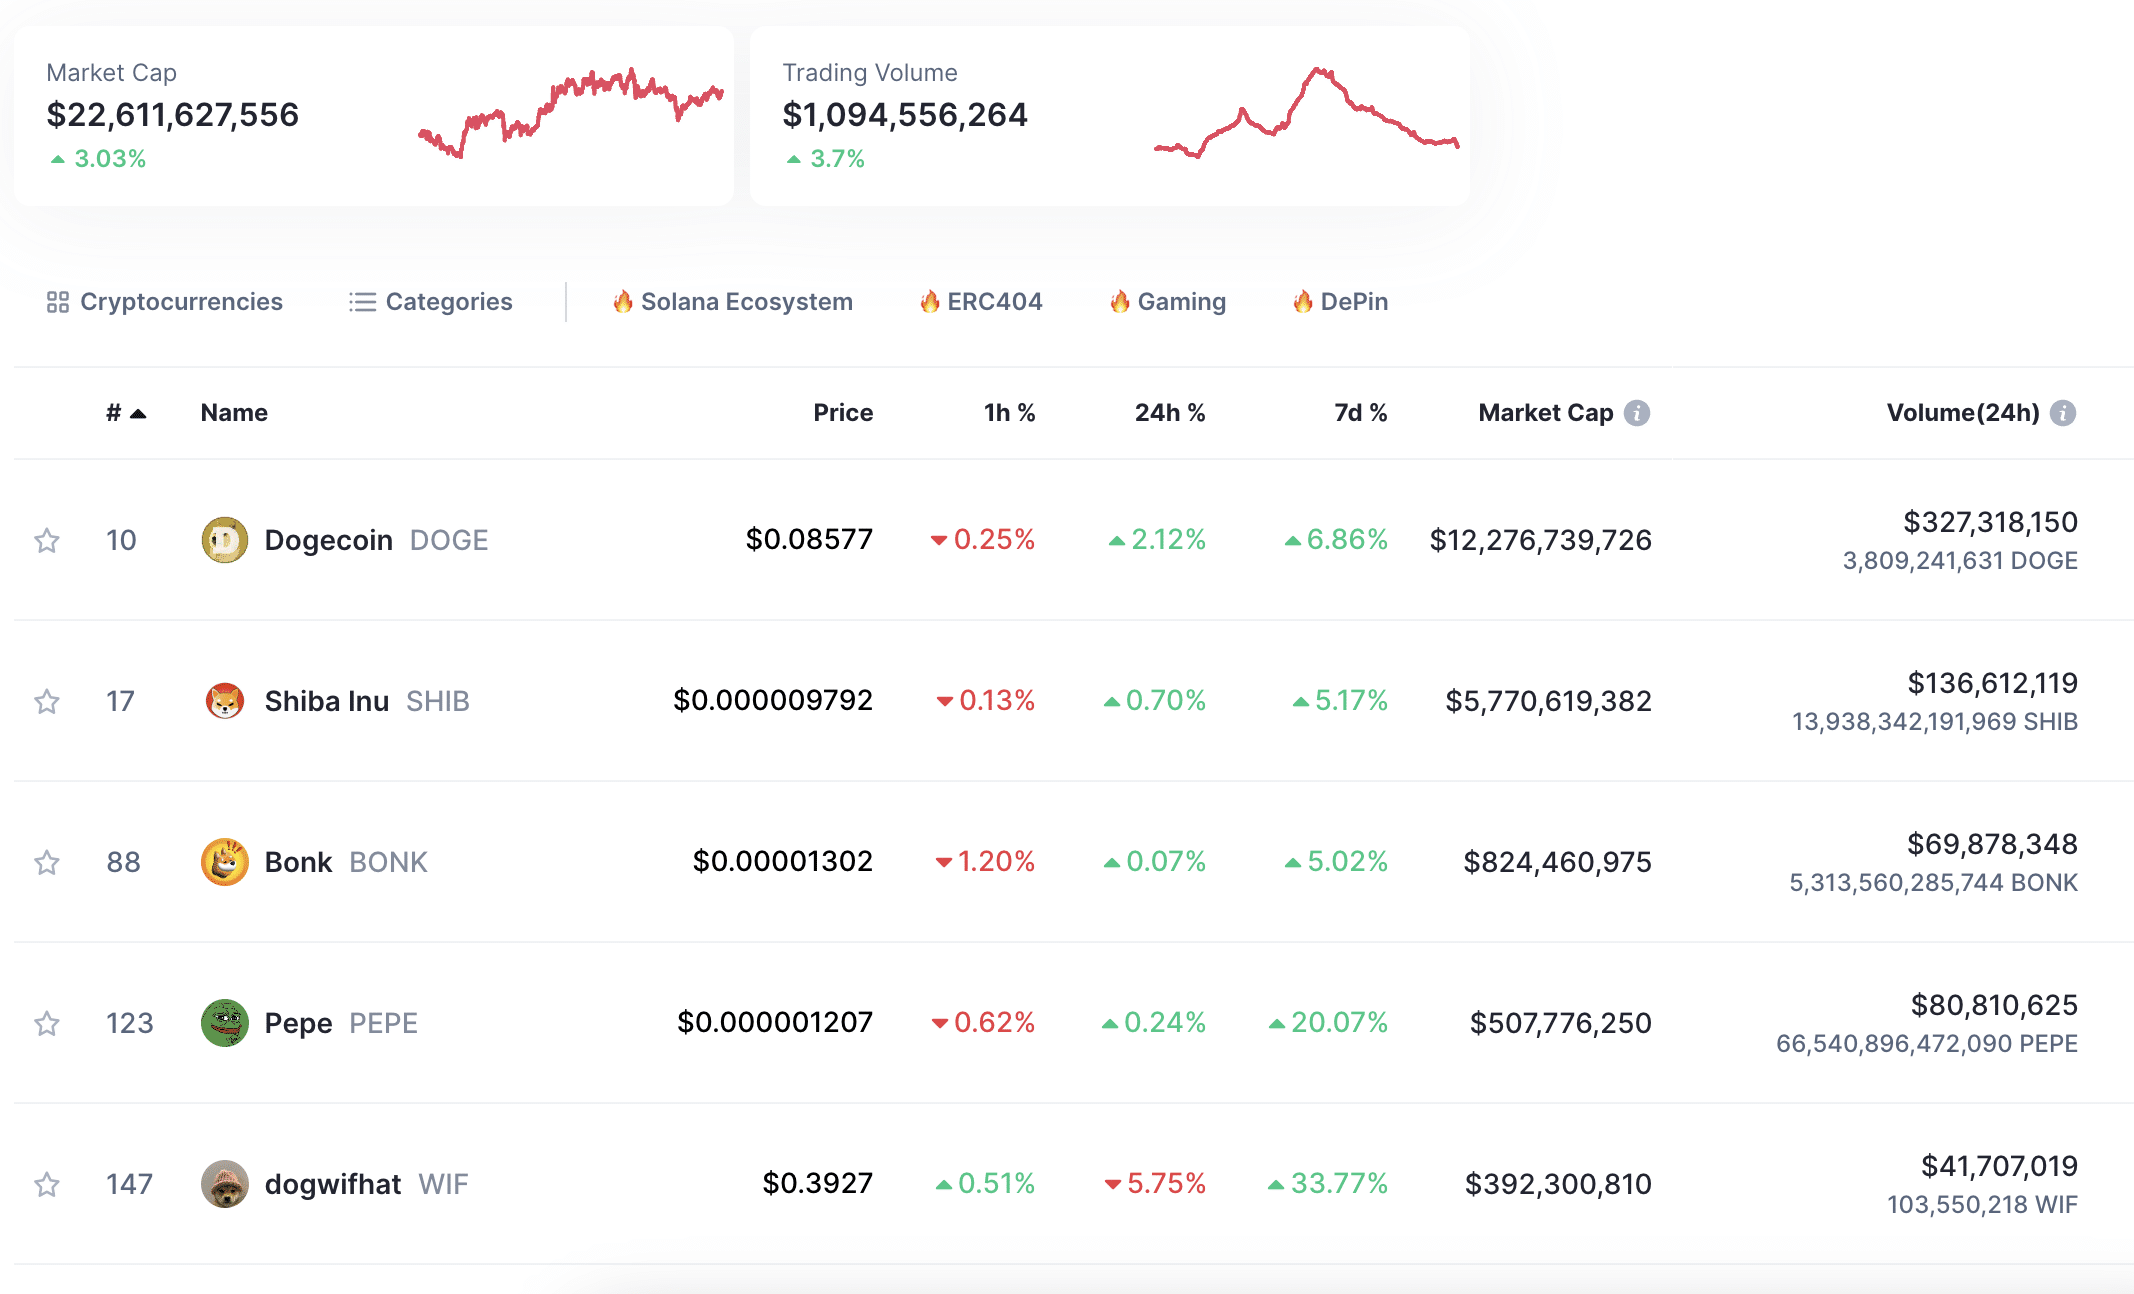Click Dogecoin's market cap $12,276,739,726
This screenshot has height=1294, width=2134.
[1541, 541]
